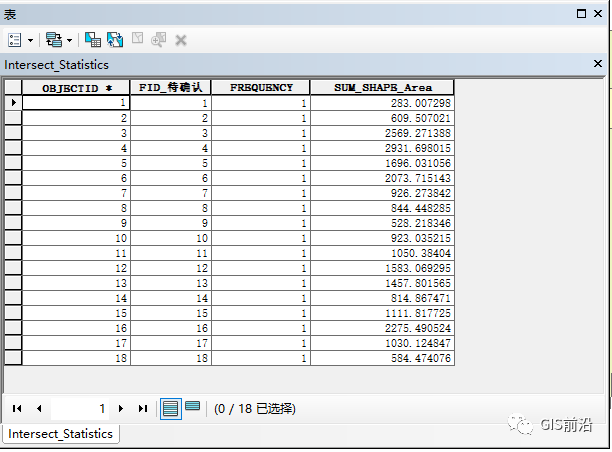Viewport: 612px width, 452px height.
Task: Click the Clear Selection icon
Action: point(137,39)
